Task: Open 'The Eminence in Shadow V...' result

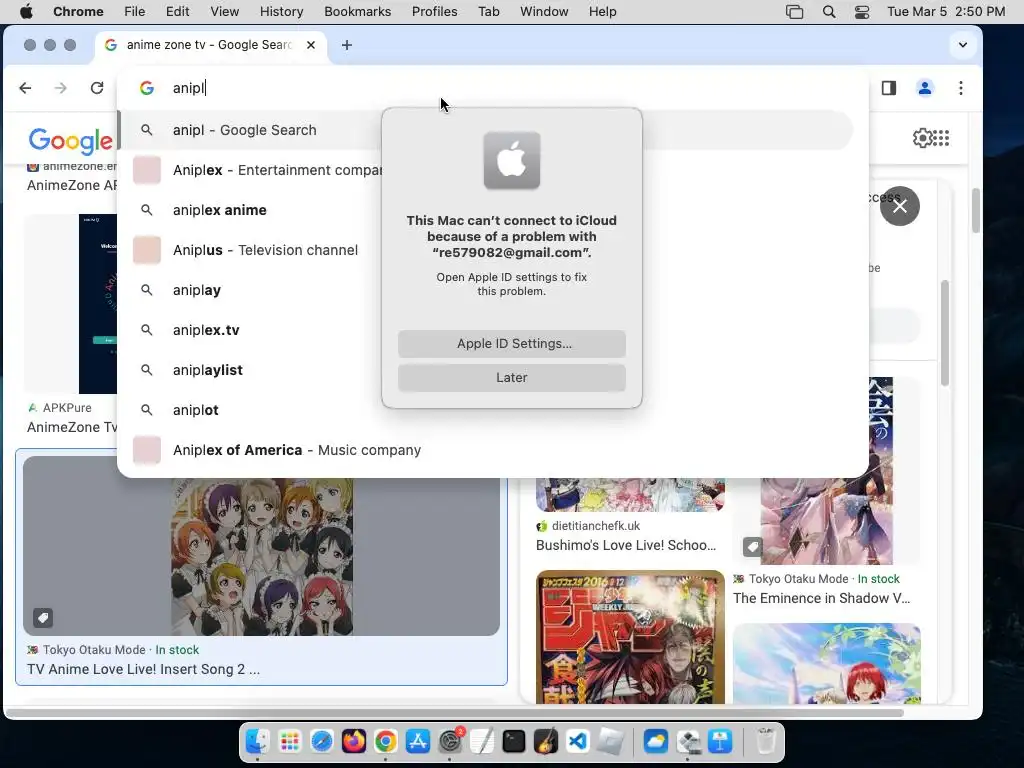Action: (x=822, y=598)
